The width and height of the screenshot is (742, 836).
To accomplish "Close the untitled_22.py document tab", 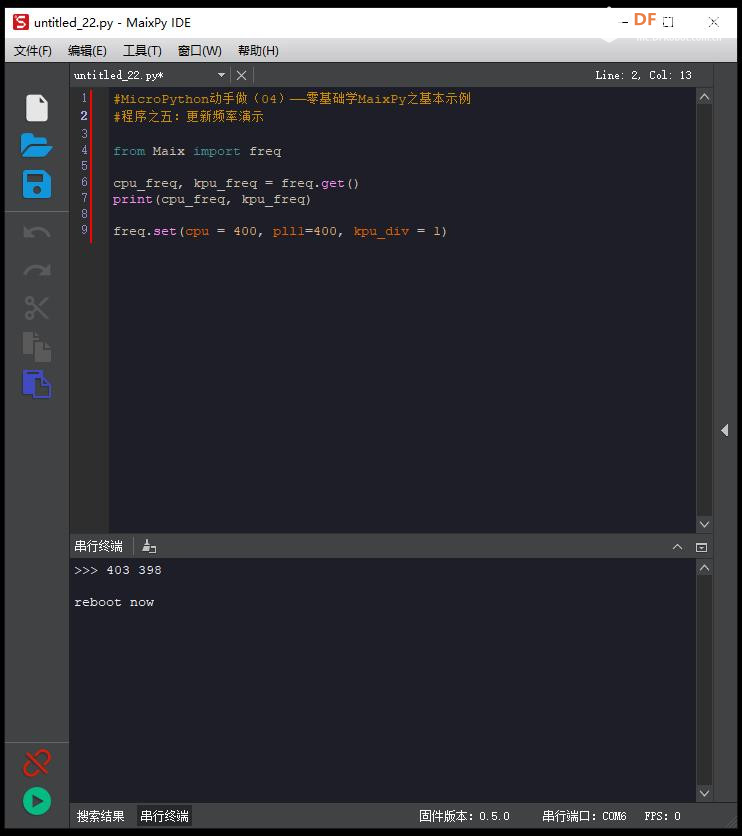I will coord(241,75).
